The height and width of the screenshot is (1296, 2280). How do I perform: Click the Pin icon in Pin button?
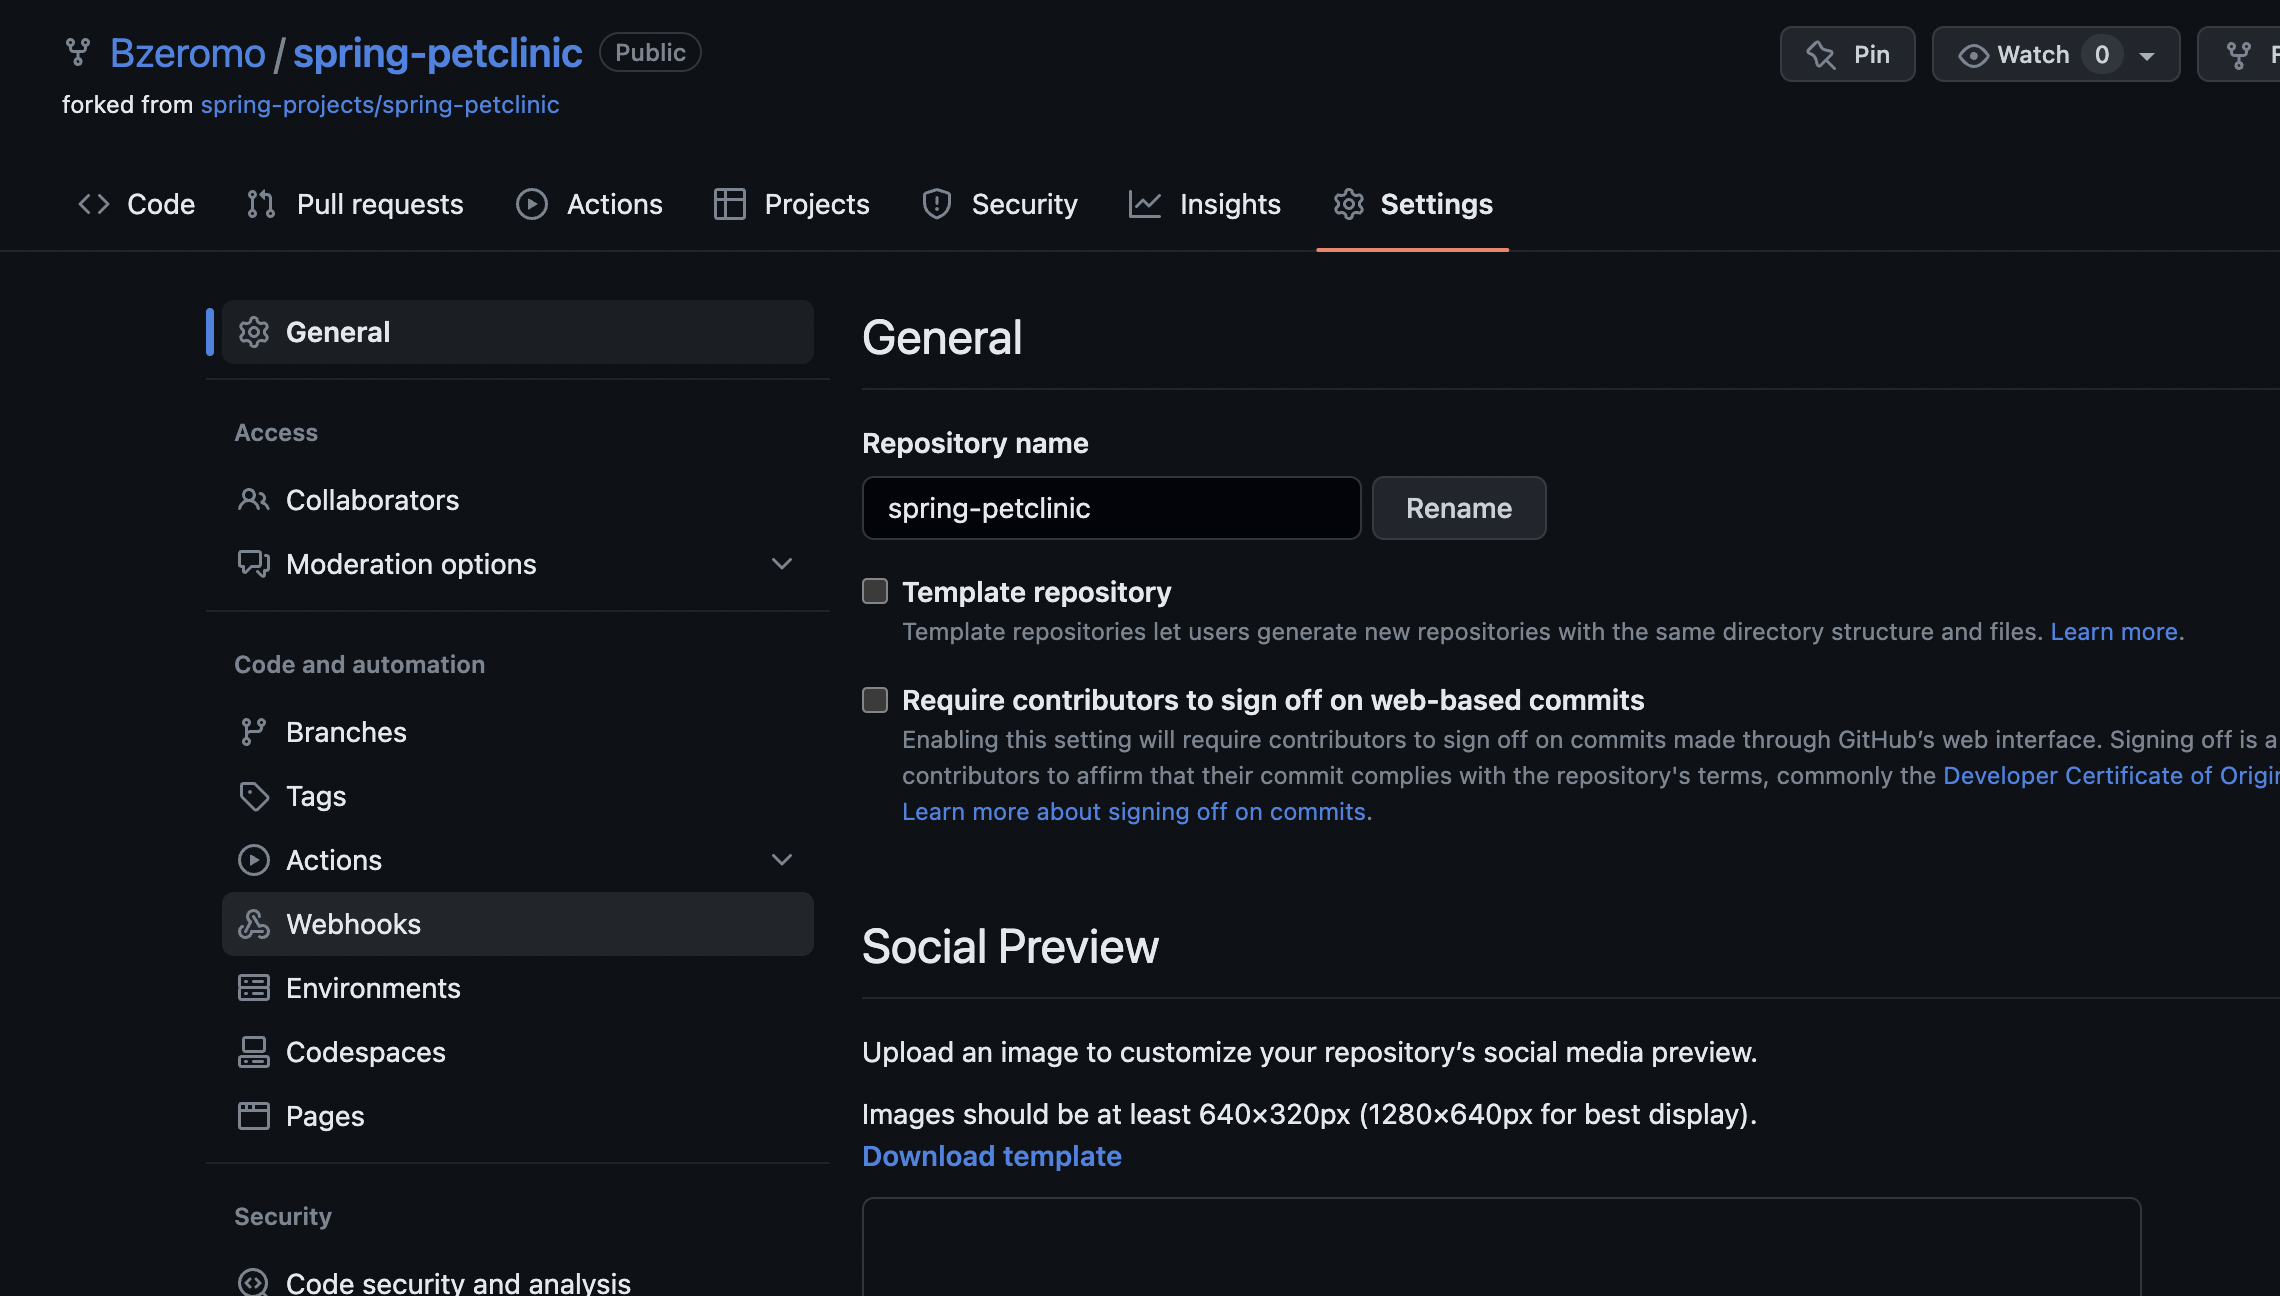(x=1821, y=54)
